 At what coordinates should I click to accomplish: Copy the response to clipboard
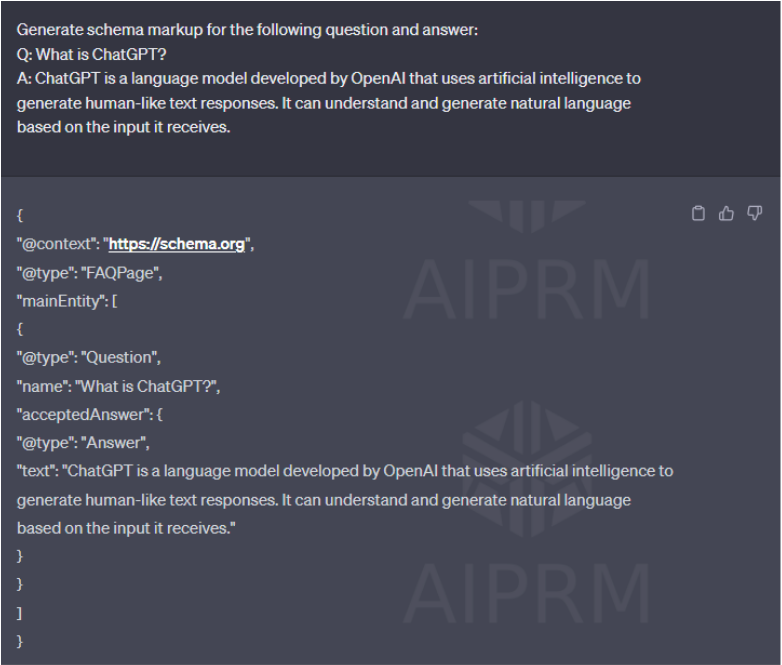point(698,213)
